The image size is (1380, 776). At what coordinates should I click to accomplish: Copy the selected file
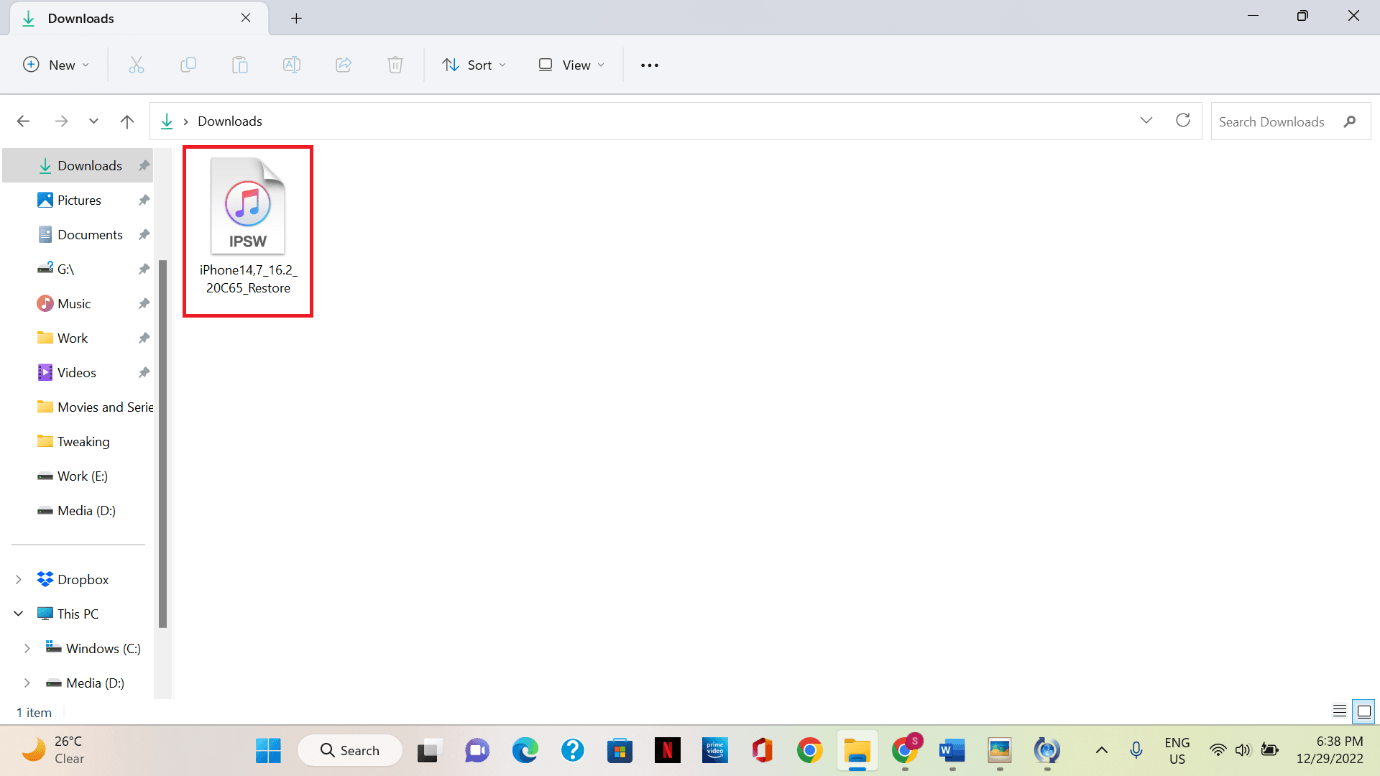pos(188,64)
